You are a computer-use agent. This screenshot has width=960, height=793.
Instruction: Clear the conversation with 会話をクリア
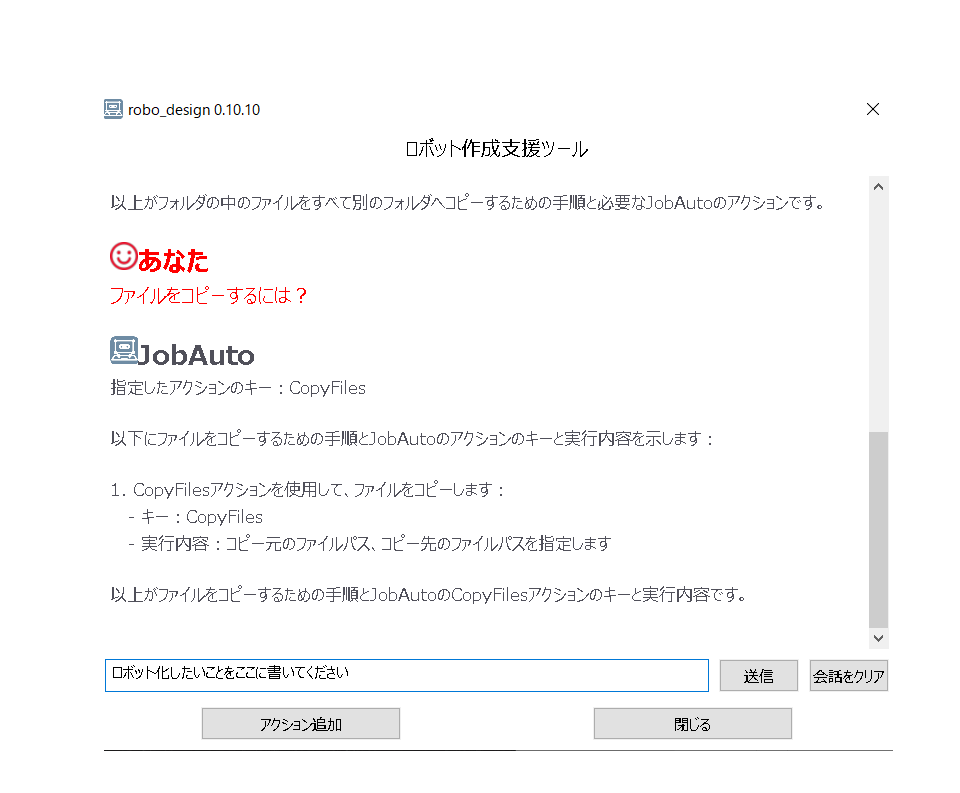click(x=849, y=675)
